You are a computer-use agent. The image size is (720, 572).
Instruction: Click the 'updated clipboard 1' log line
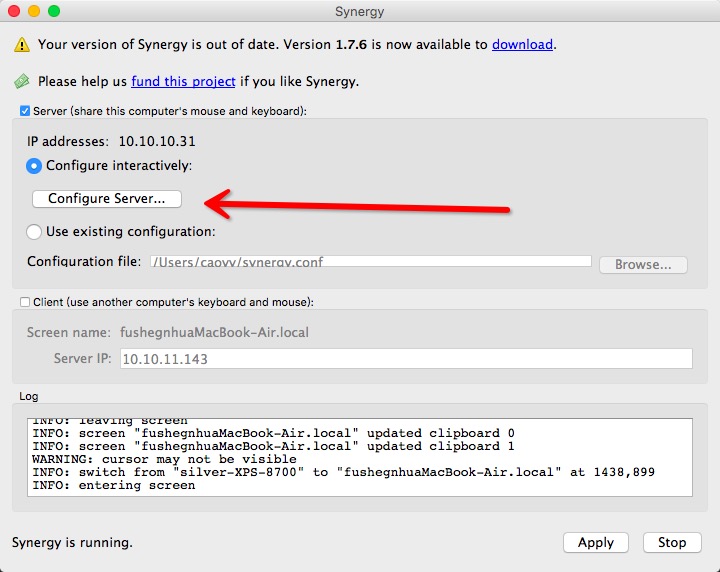tap(273, 446)
